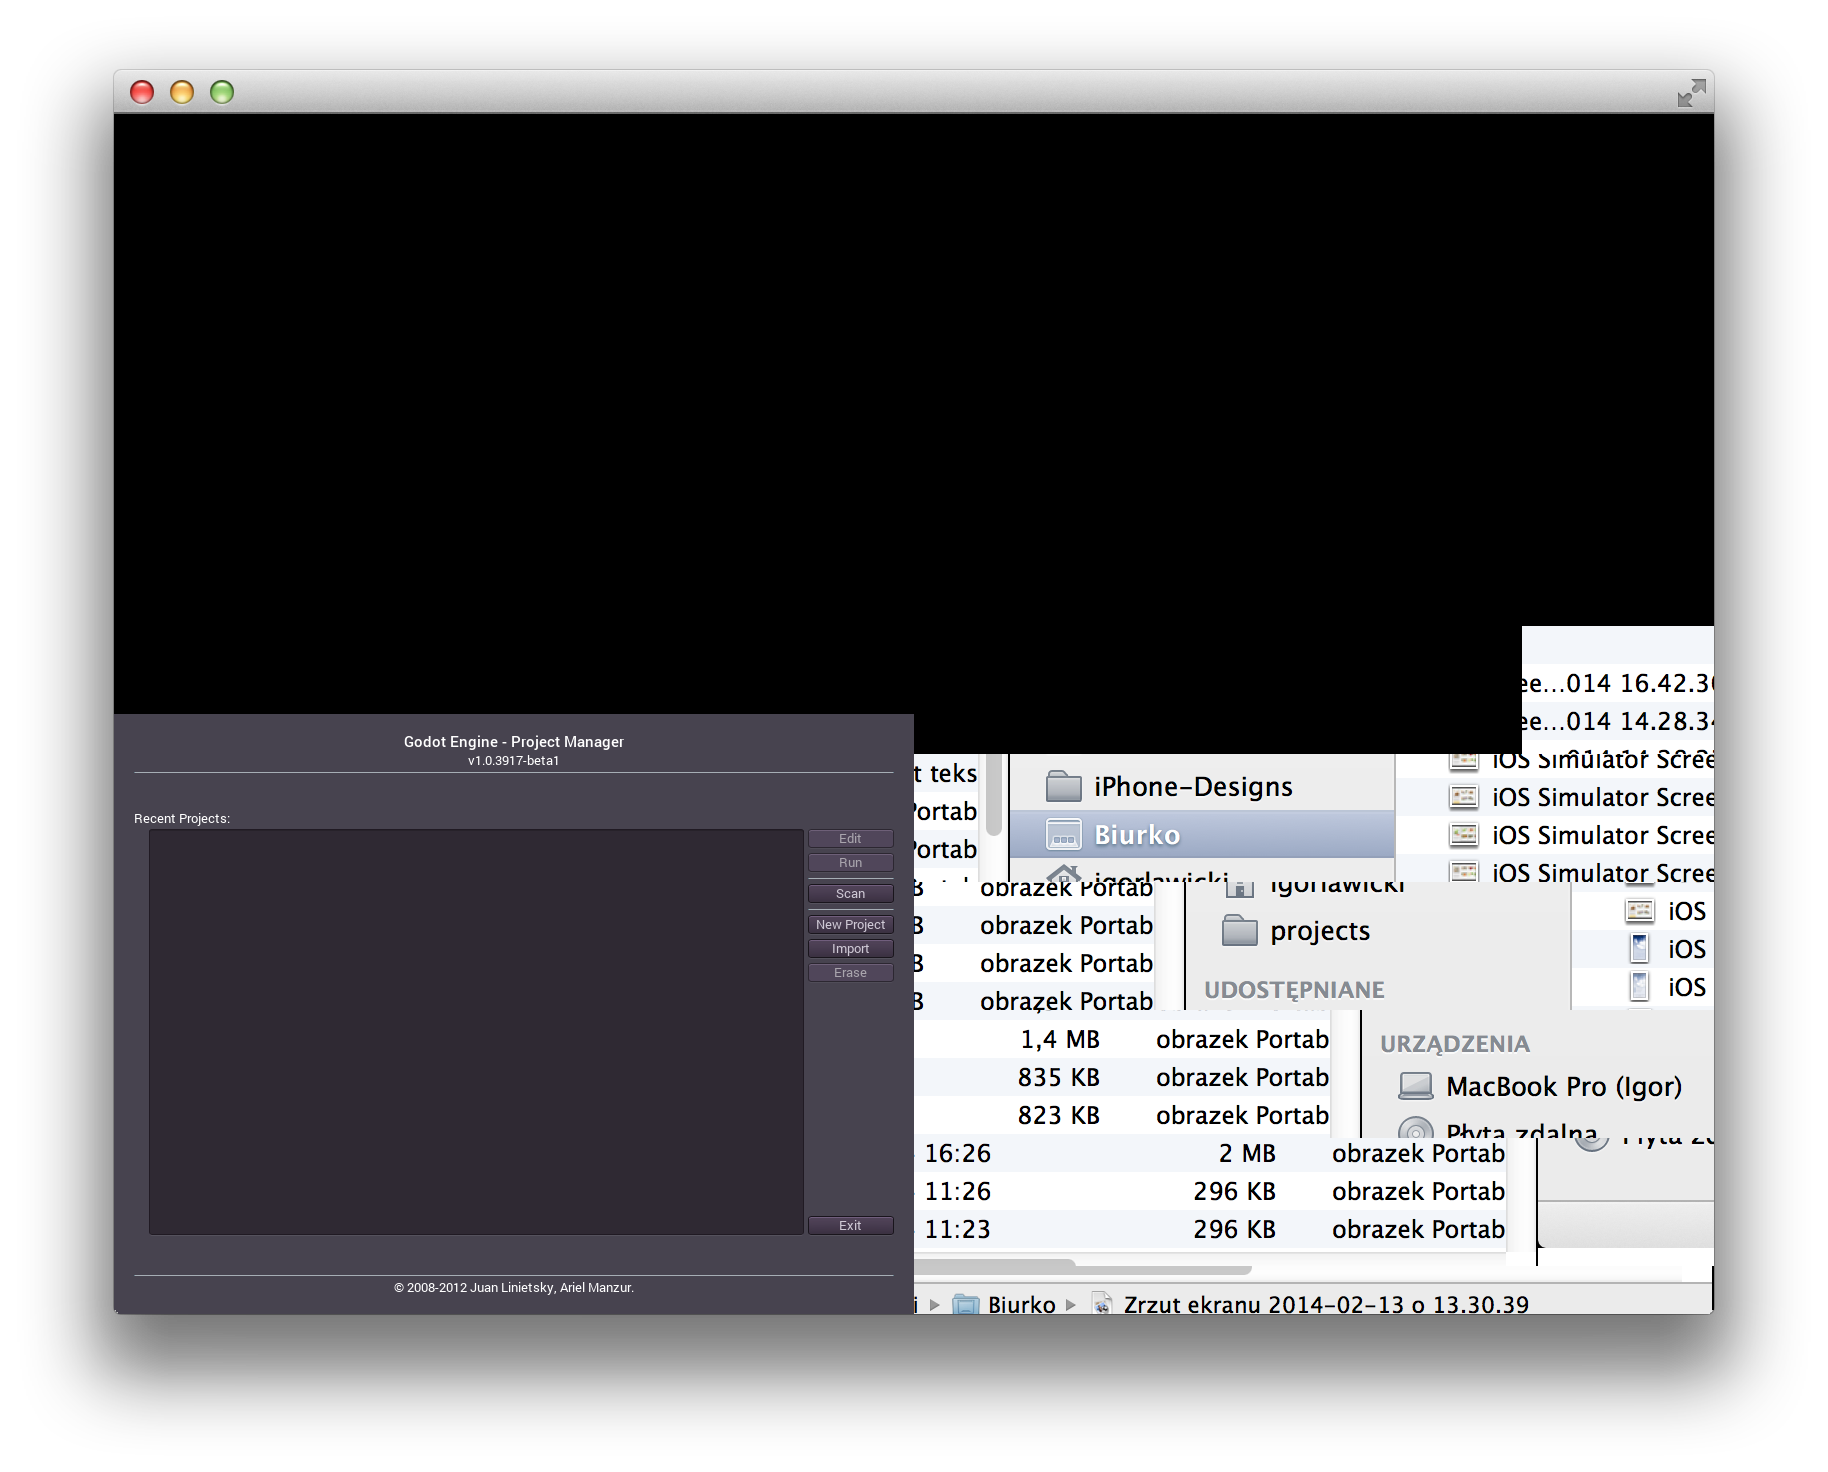Viewport: 1828px width, 1472px height.
Task: Click the horizontal scrollbar above the path bar
Action: click(1083, 1268)
